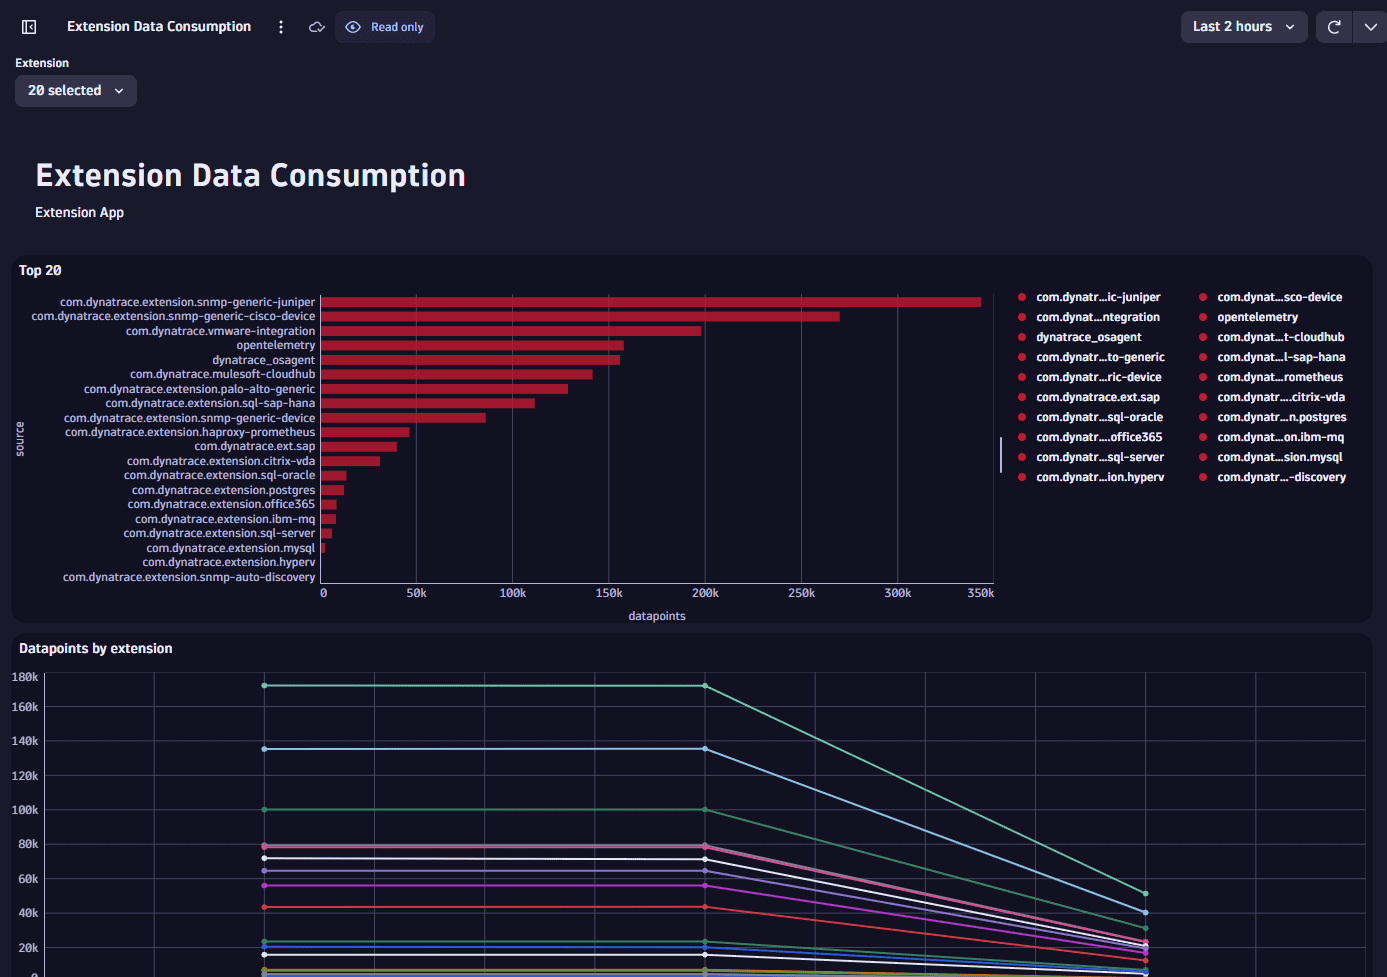Click the haproxy-prometheus axis label
The height and width of the screenshot is (977, 1387).
[x=190, y=432]
